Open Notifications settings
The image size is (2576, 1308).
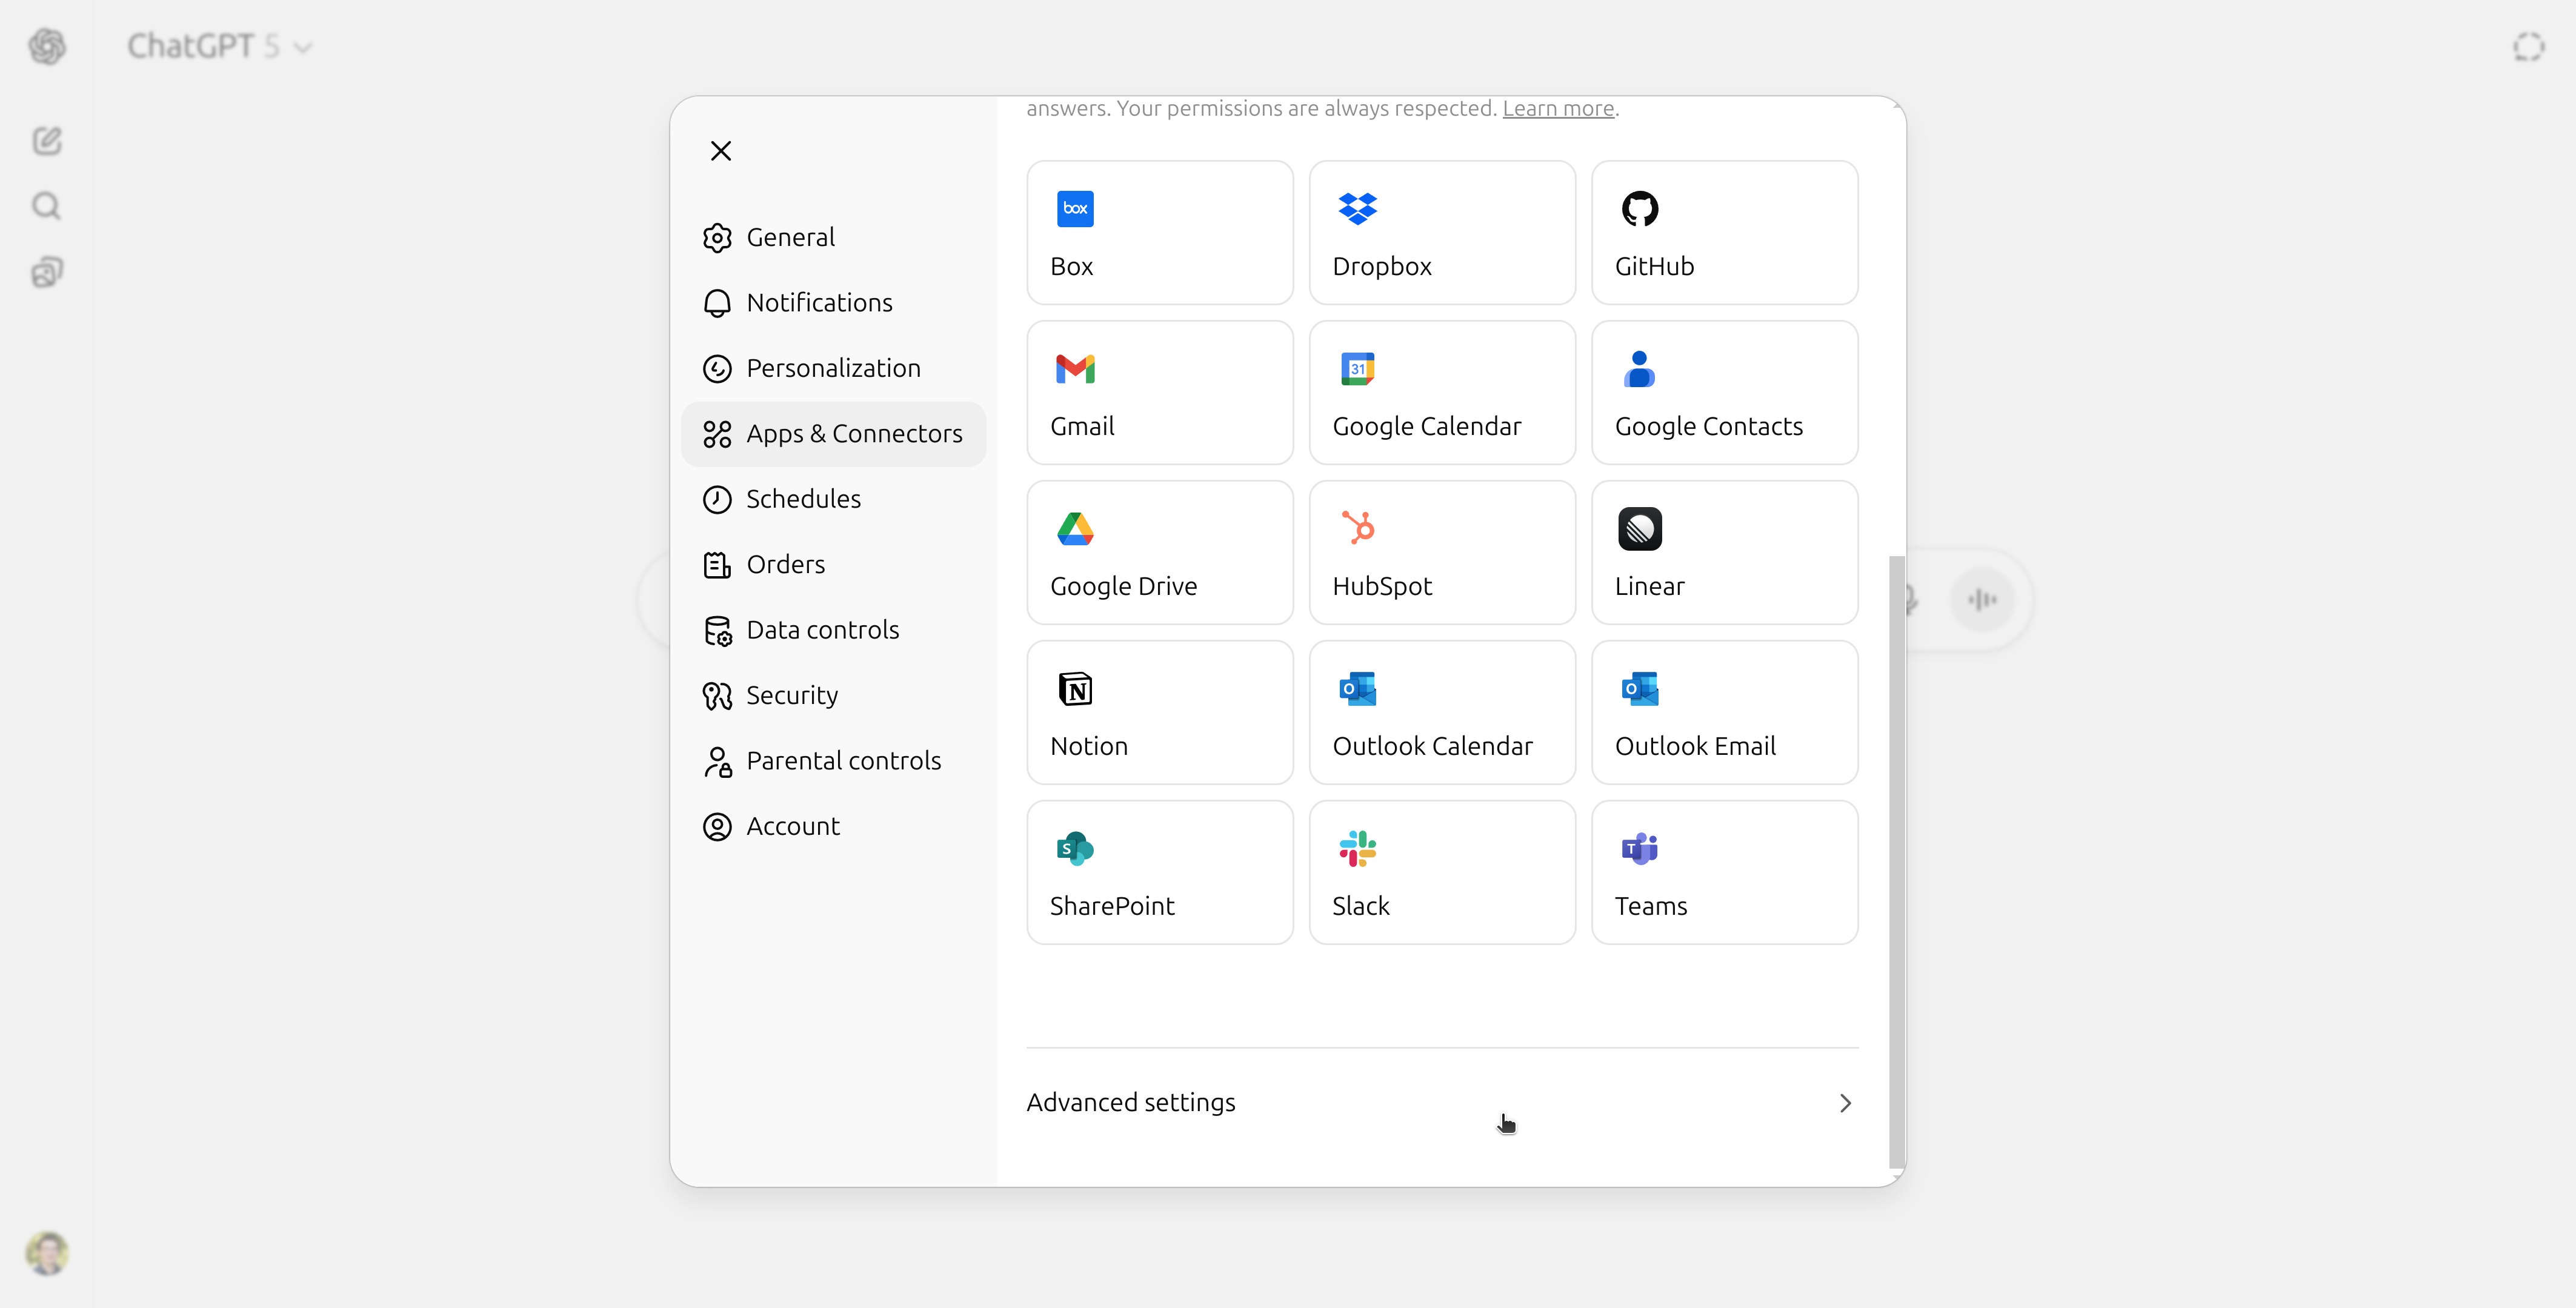[x=820, y=302]
